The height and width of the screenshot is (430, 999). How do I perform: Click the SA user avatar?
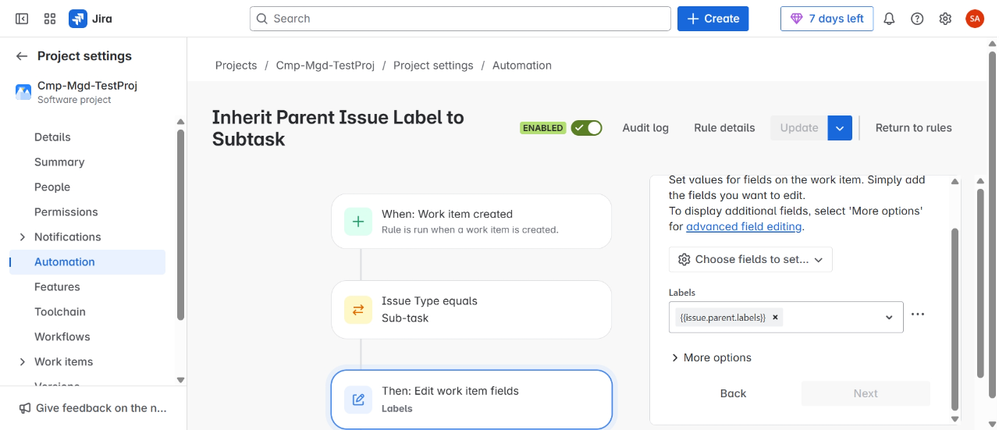tap(974, 19)
